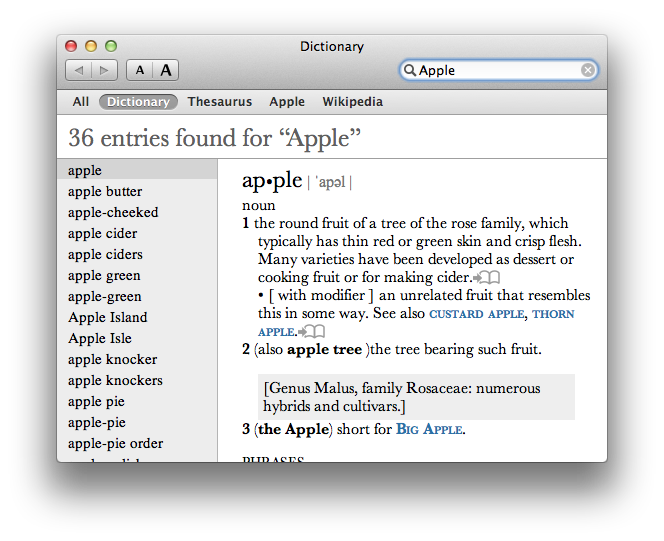664x541 pixels.
Task: Click the 'ap•ple' headword in the definition
Action: 272,181
